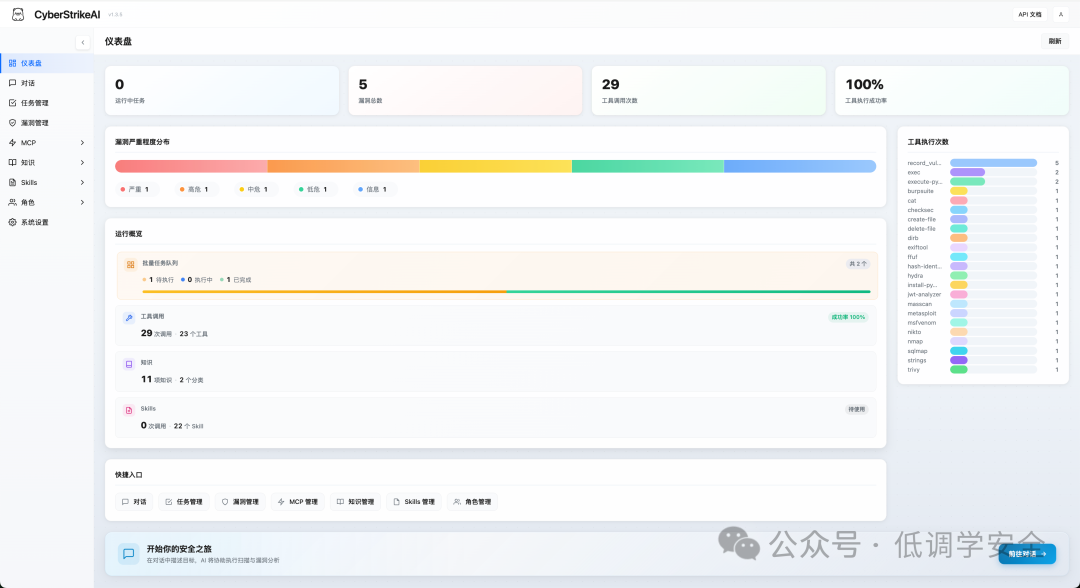Click the sqlmap row in 工具执行次数
Screen dimensions: 1080x588
pos(983,351)
